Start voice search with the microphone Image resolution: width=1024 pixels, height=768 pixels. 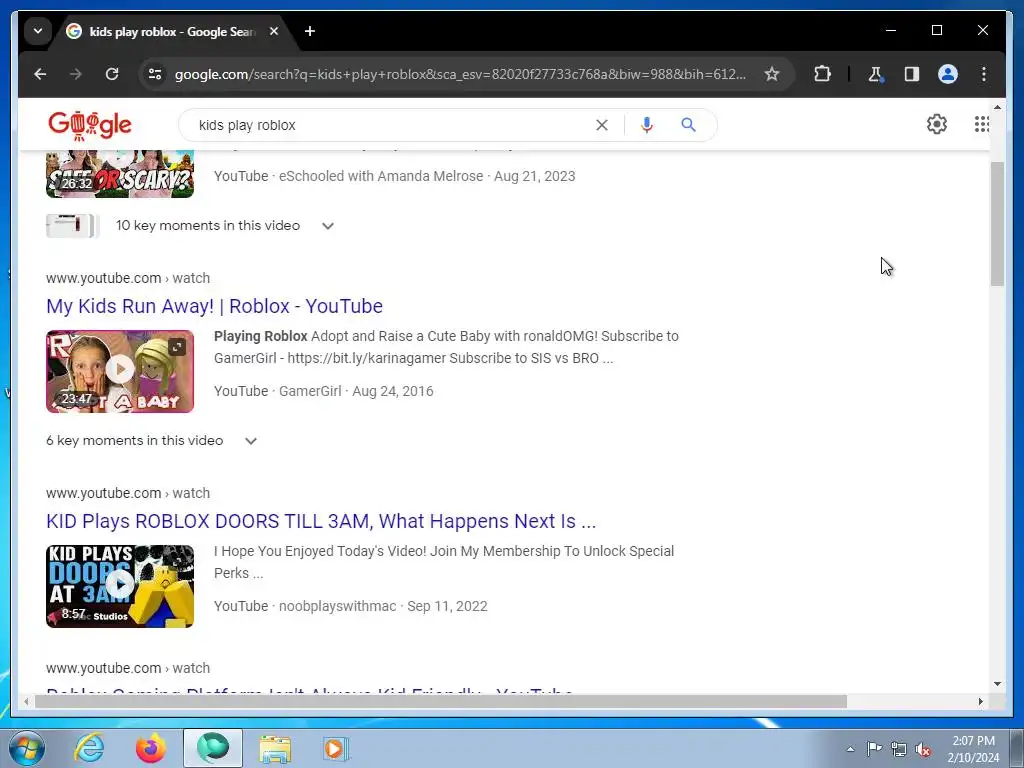pos(647,125)
